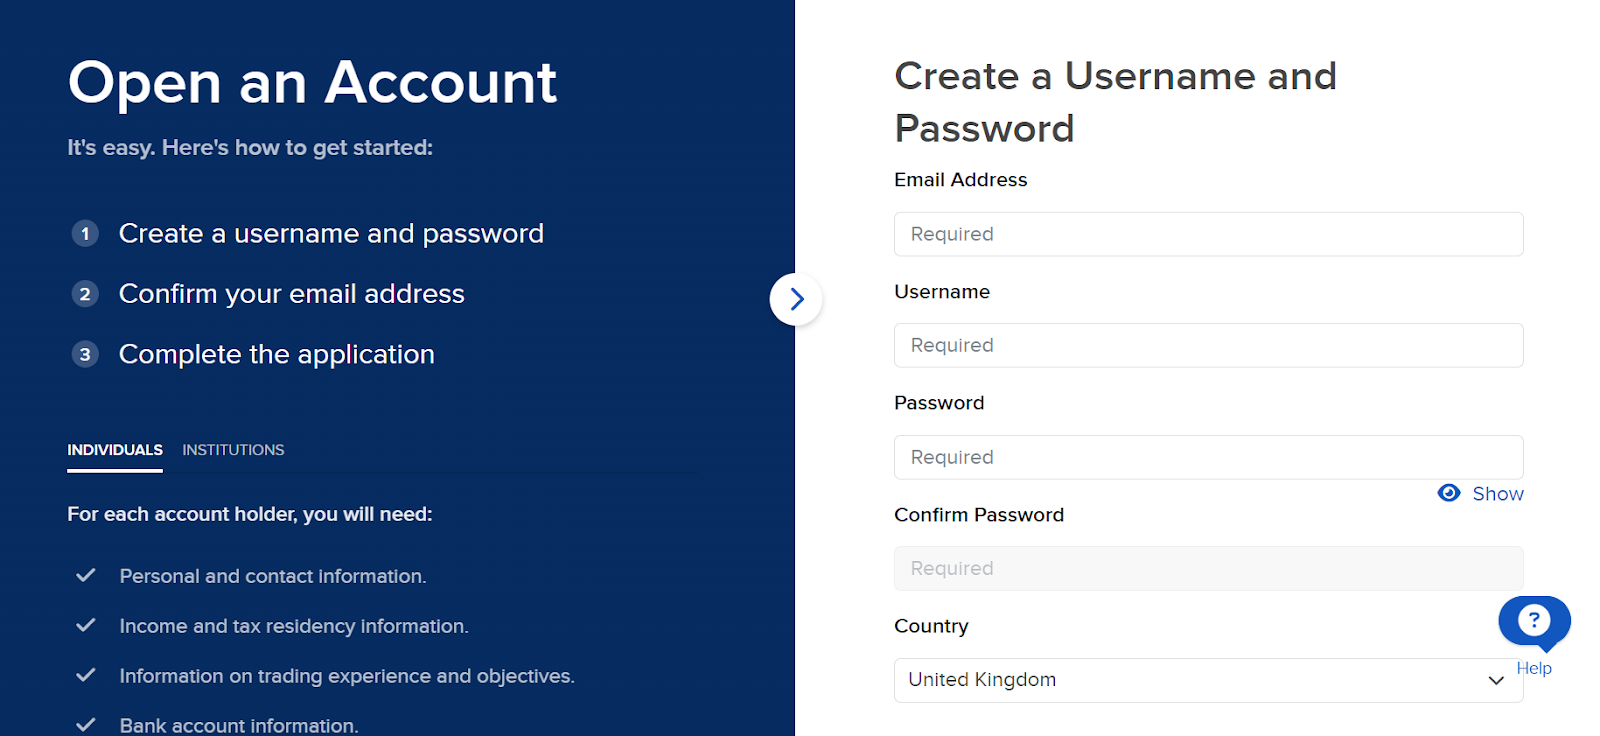This screenshot has height=736, width=1600.
Task: Toggle password visibility with Show
Action: 1497,494
